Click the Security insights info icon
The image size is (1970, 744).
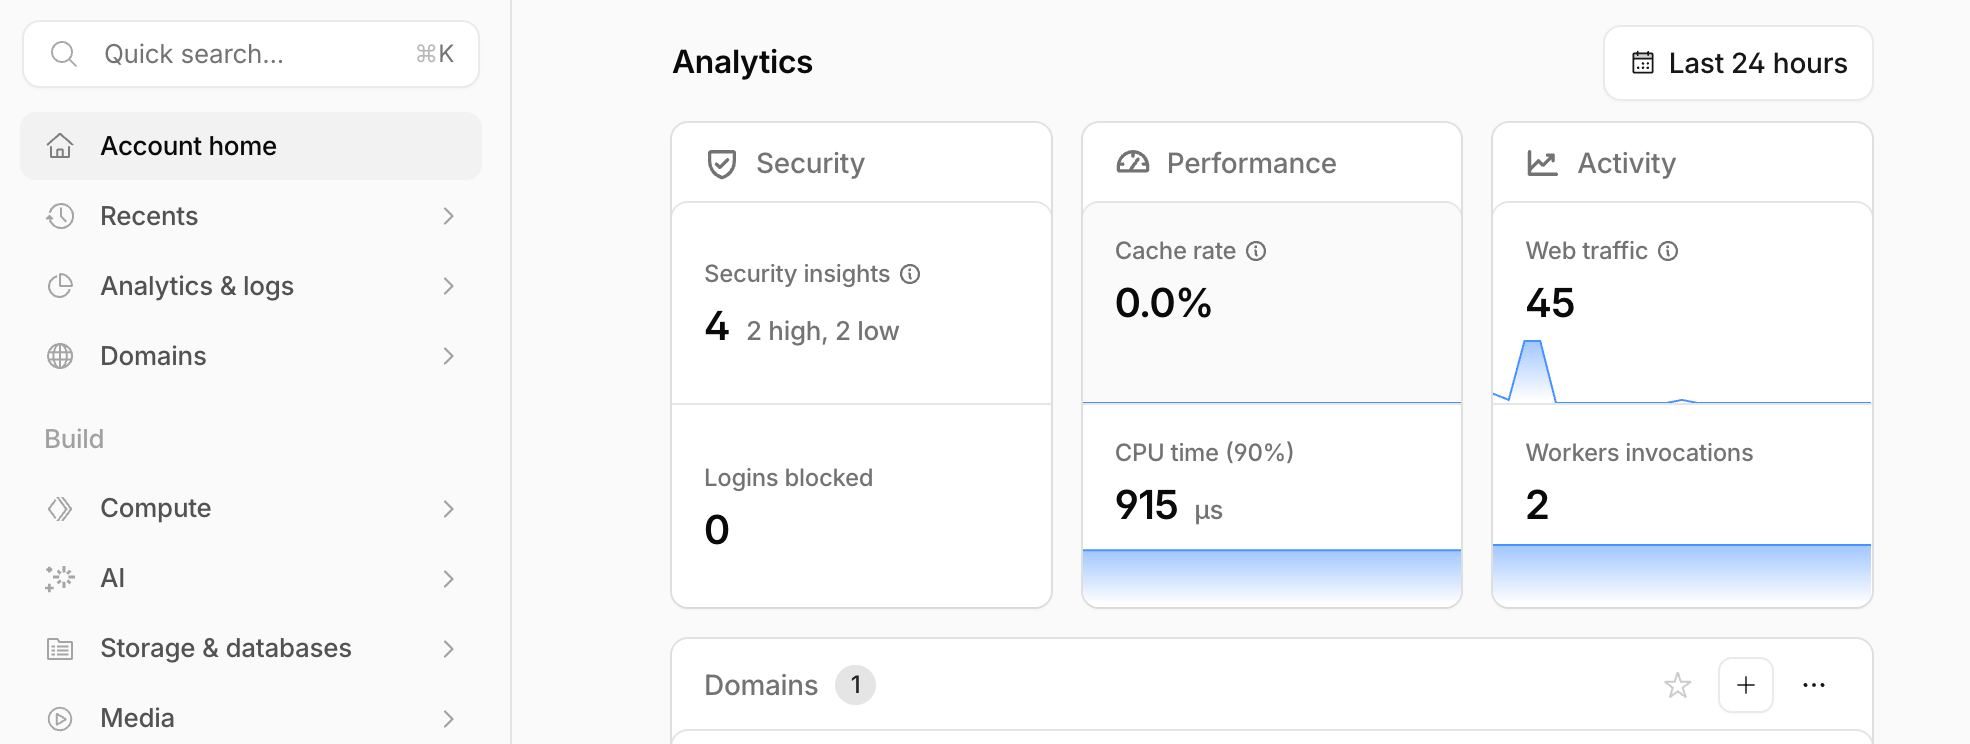pyautogui.click(x=910, y=274)
